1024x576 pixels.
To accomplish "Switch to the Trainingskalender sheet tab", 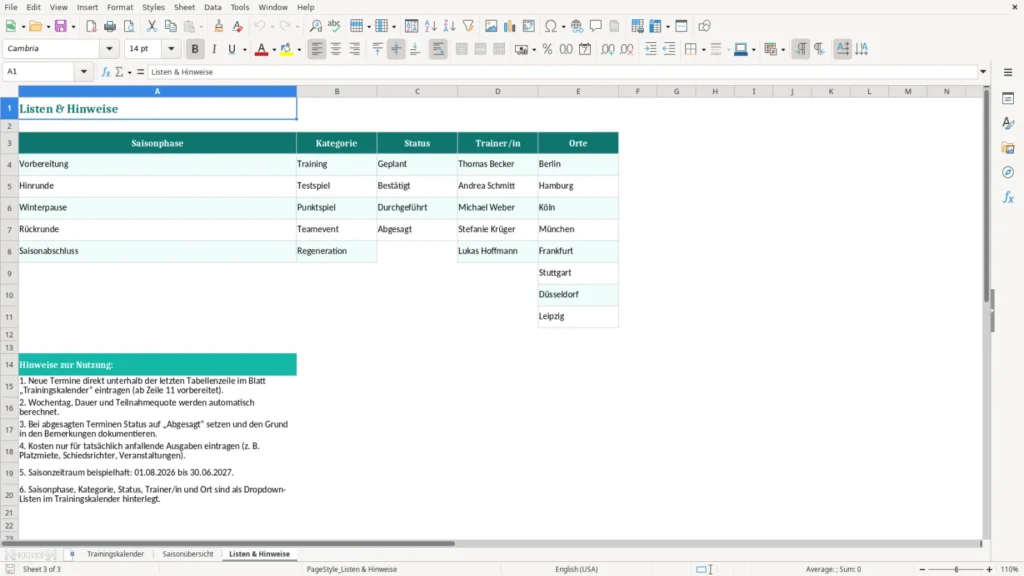I will click(115, 554).
